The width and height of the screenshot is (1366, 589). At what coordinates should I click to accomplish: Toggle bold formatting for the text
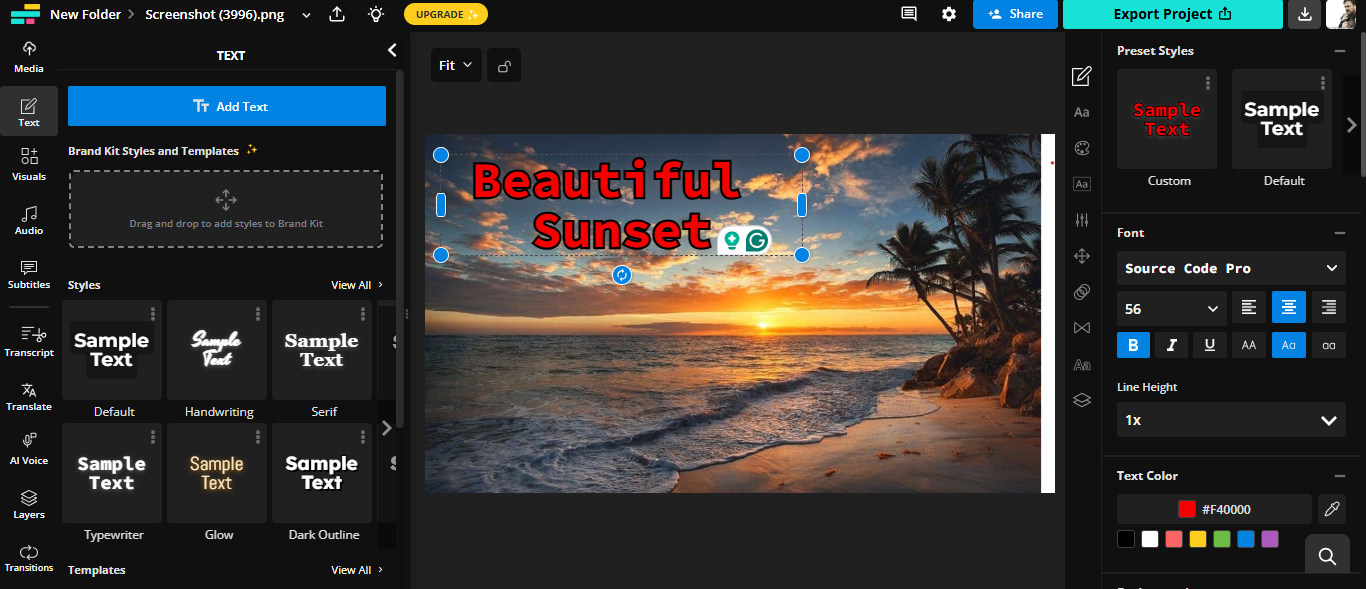(1133, 344)
